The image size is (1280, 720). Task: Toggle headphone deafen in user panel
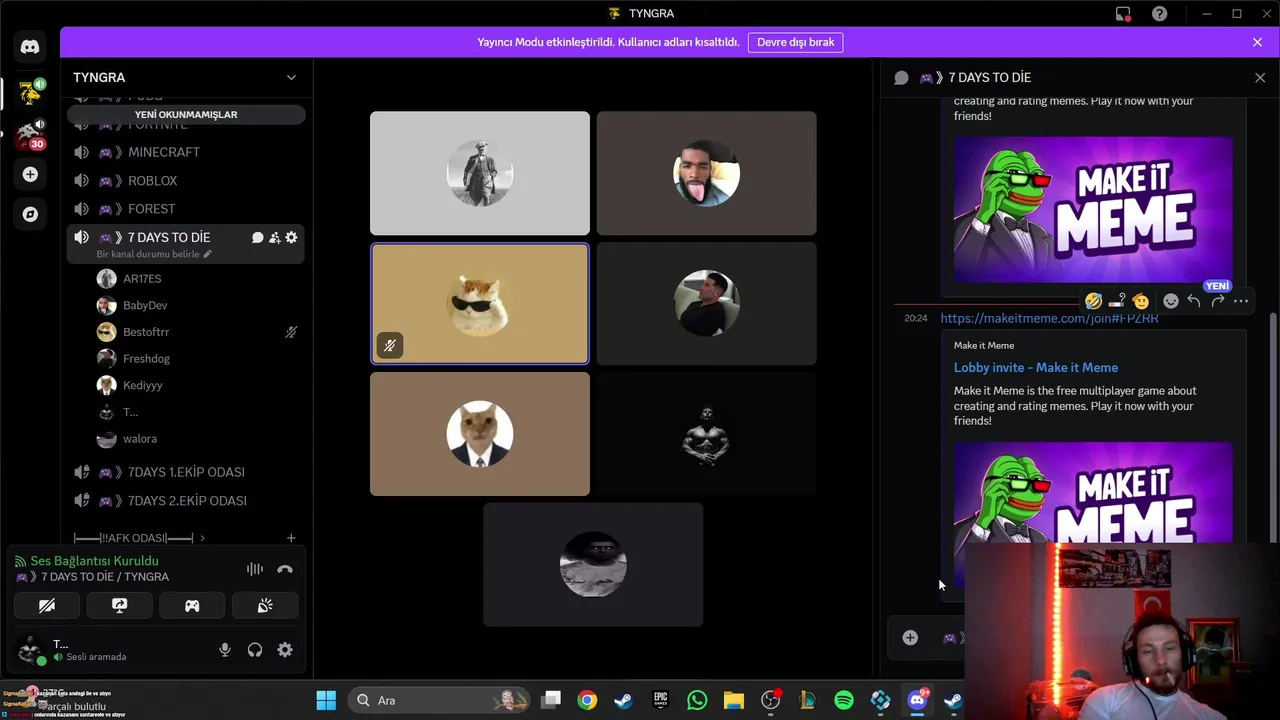pyautogui.click(x=255, y=650)
